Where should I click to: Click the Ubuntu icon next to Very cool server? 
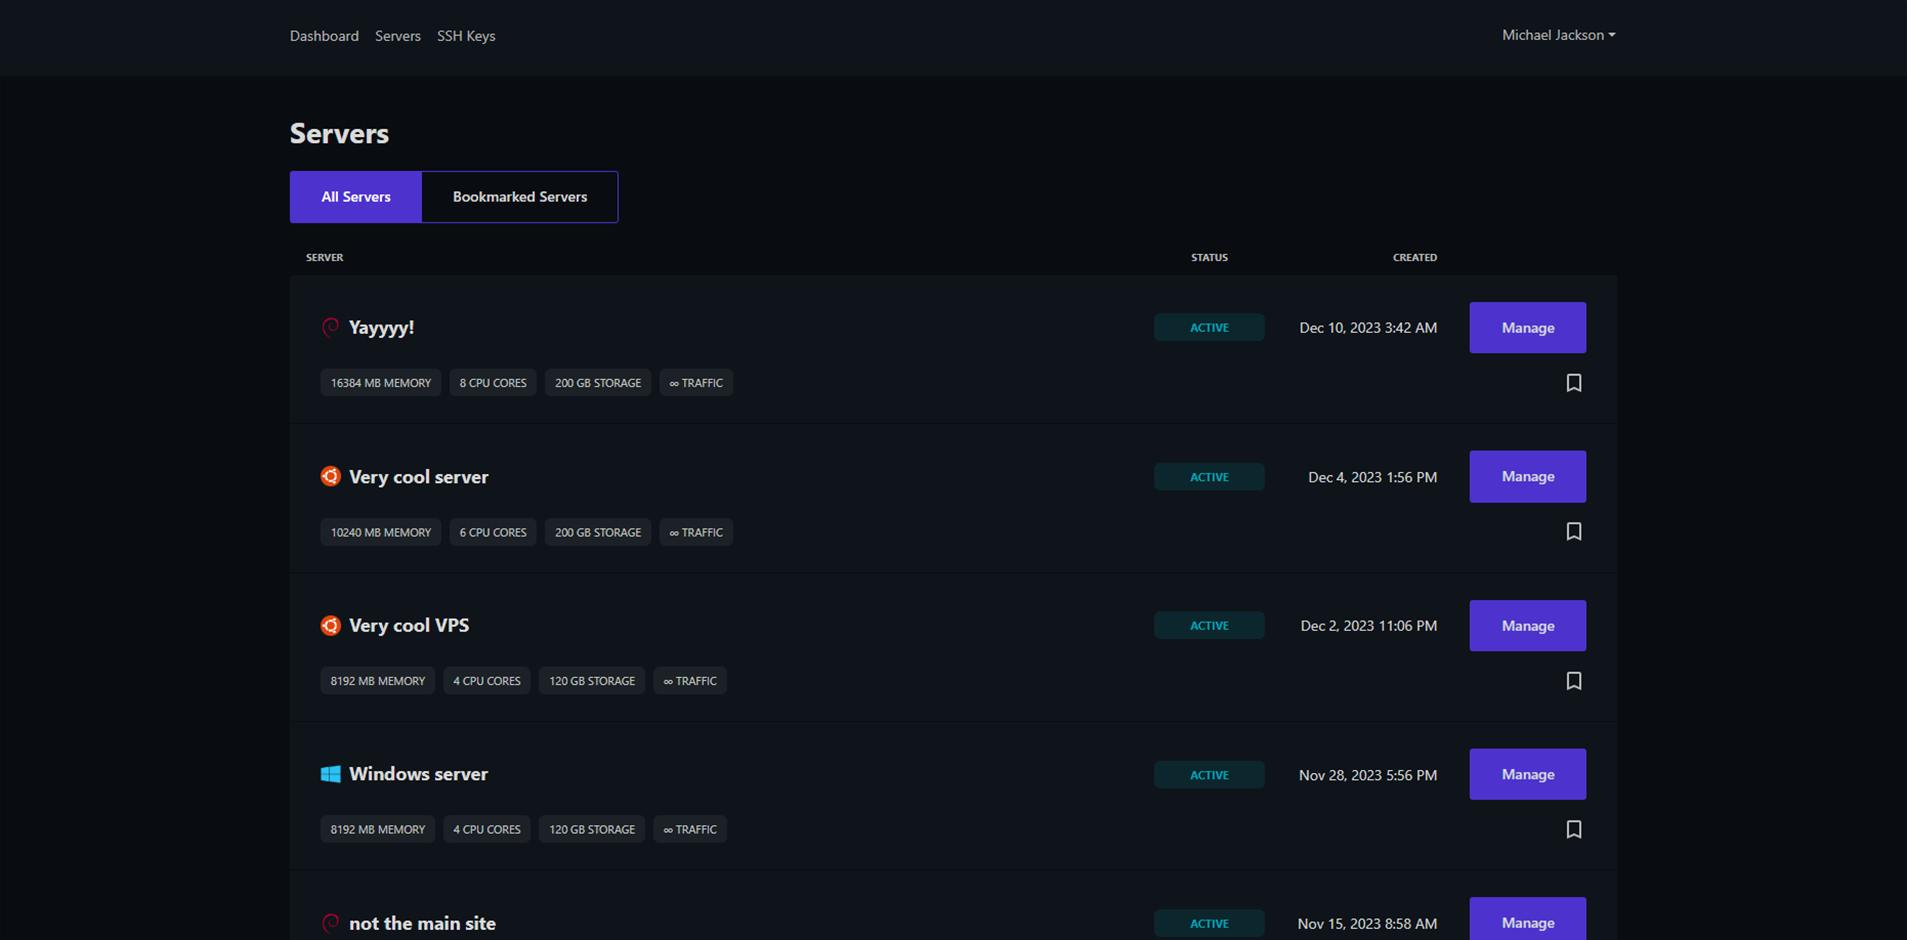tap(330, 476)
